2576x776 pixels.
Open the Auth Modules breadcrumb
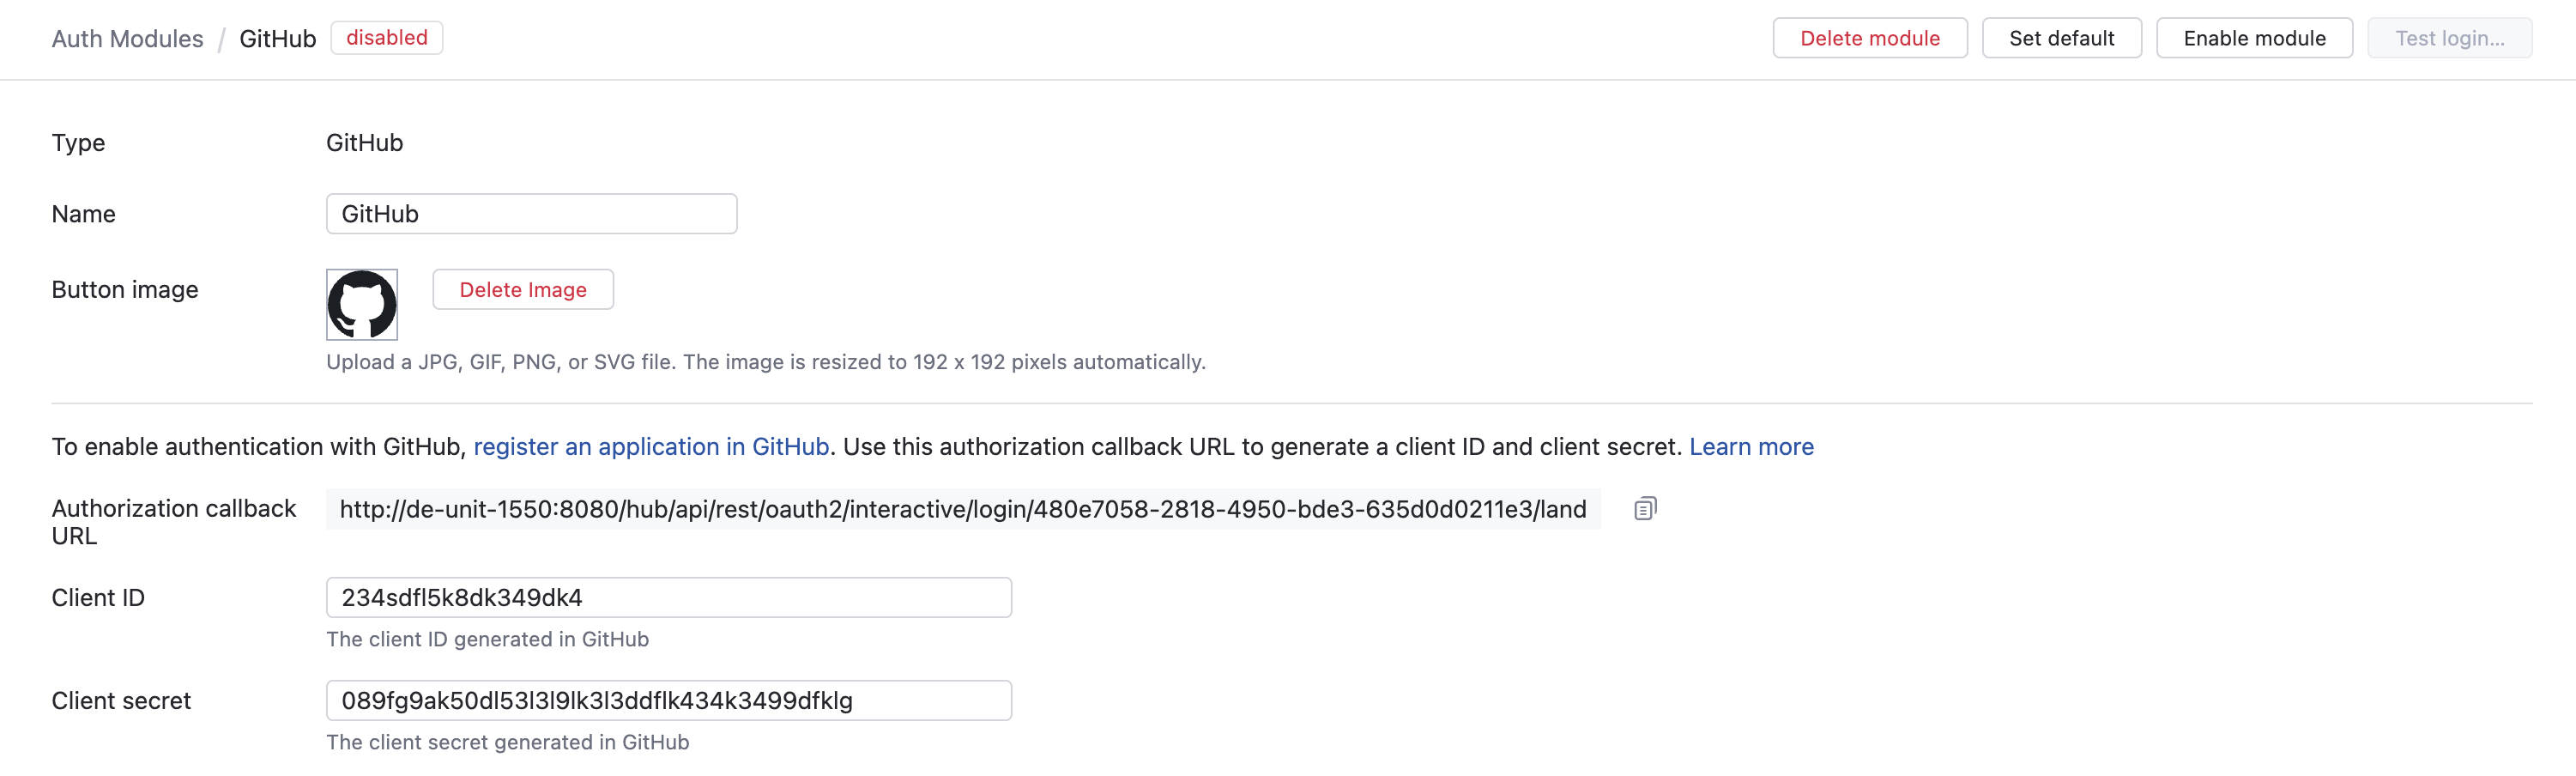coord(127,39)
